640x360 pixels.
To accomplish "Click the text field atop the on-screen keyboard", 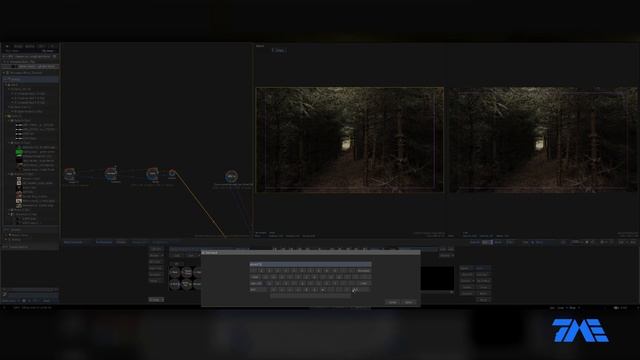I will [310, 264].
